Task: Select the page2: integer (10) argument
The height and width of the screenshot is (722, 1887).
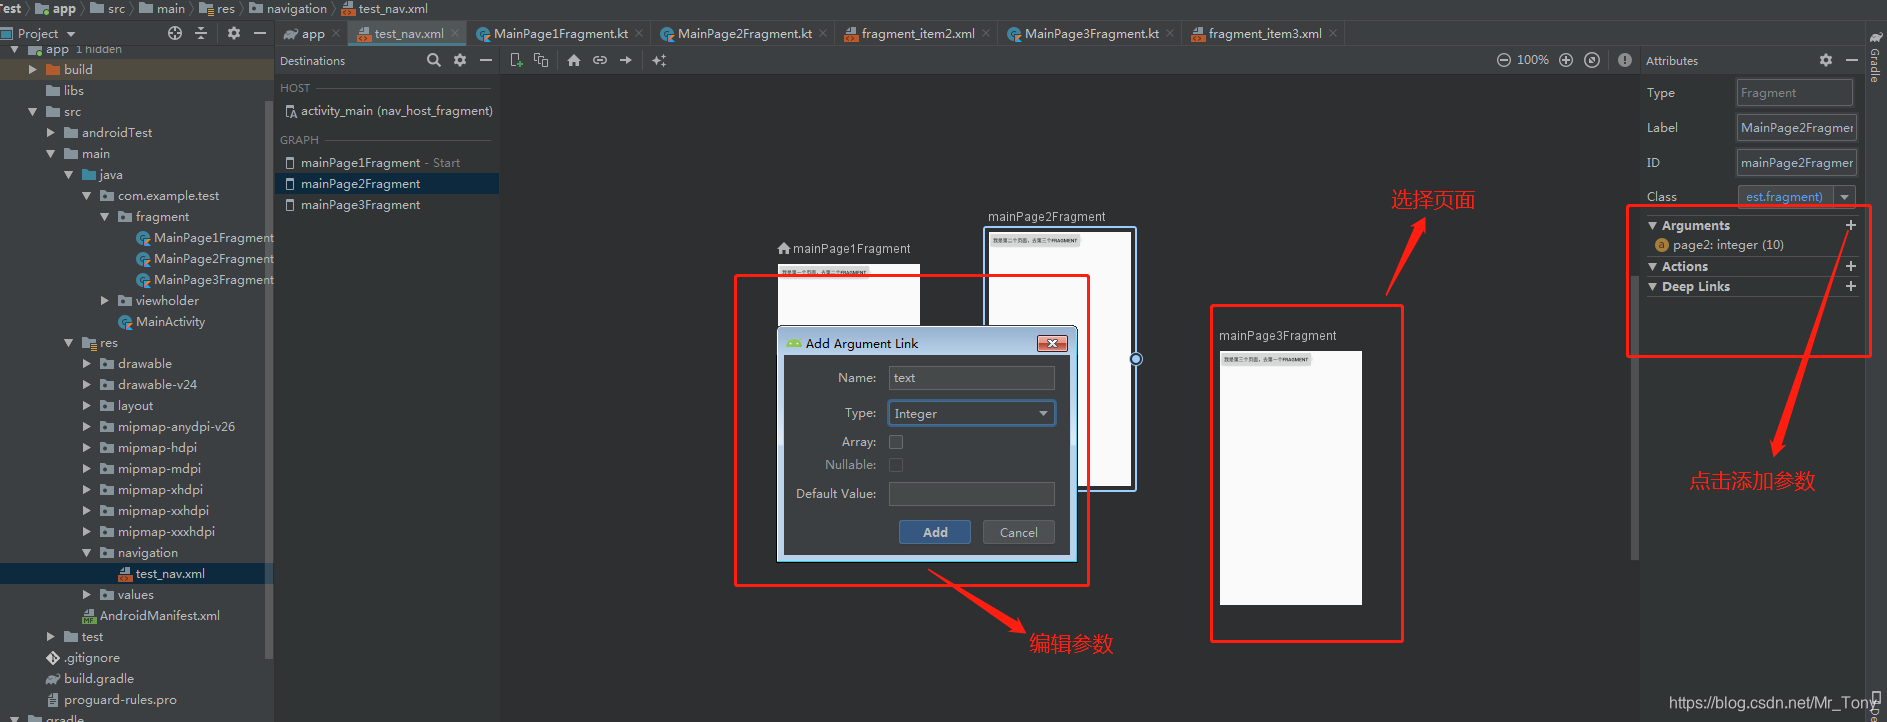Action: [x=1728, y=245]
